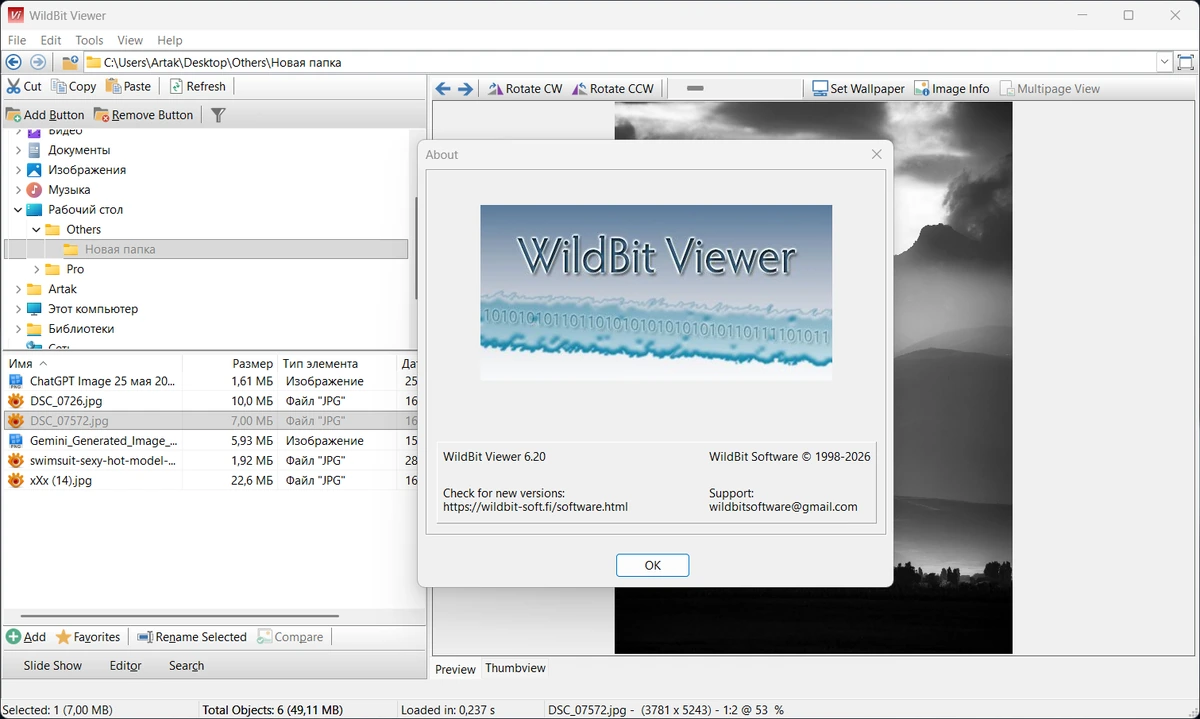
Task: Rotate the image counter-clockwise
Action: (613, 89)
